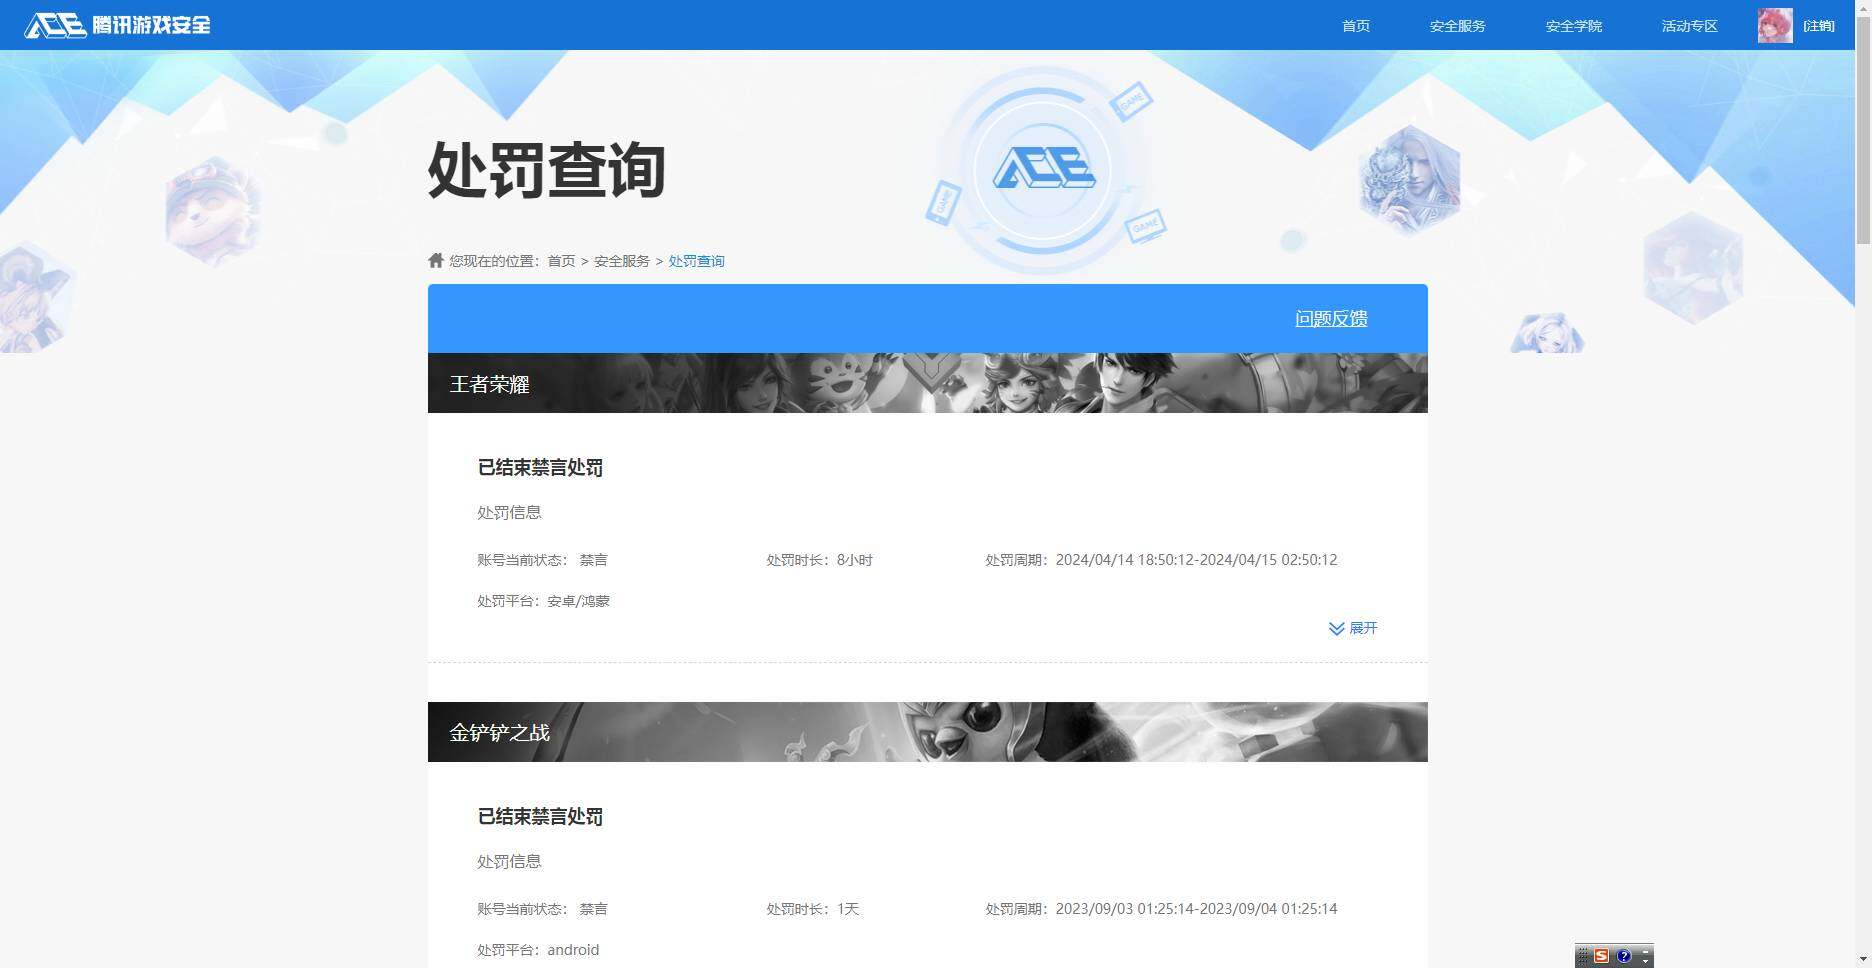Click the ACE 腾讯游戏安全 logo

117,25
